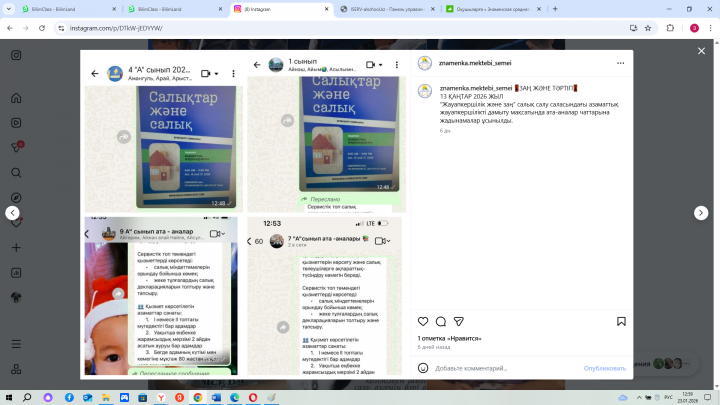Open Microsoft Edge from taskbar

(235, 397)
